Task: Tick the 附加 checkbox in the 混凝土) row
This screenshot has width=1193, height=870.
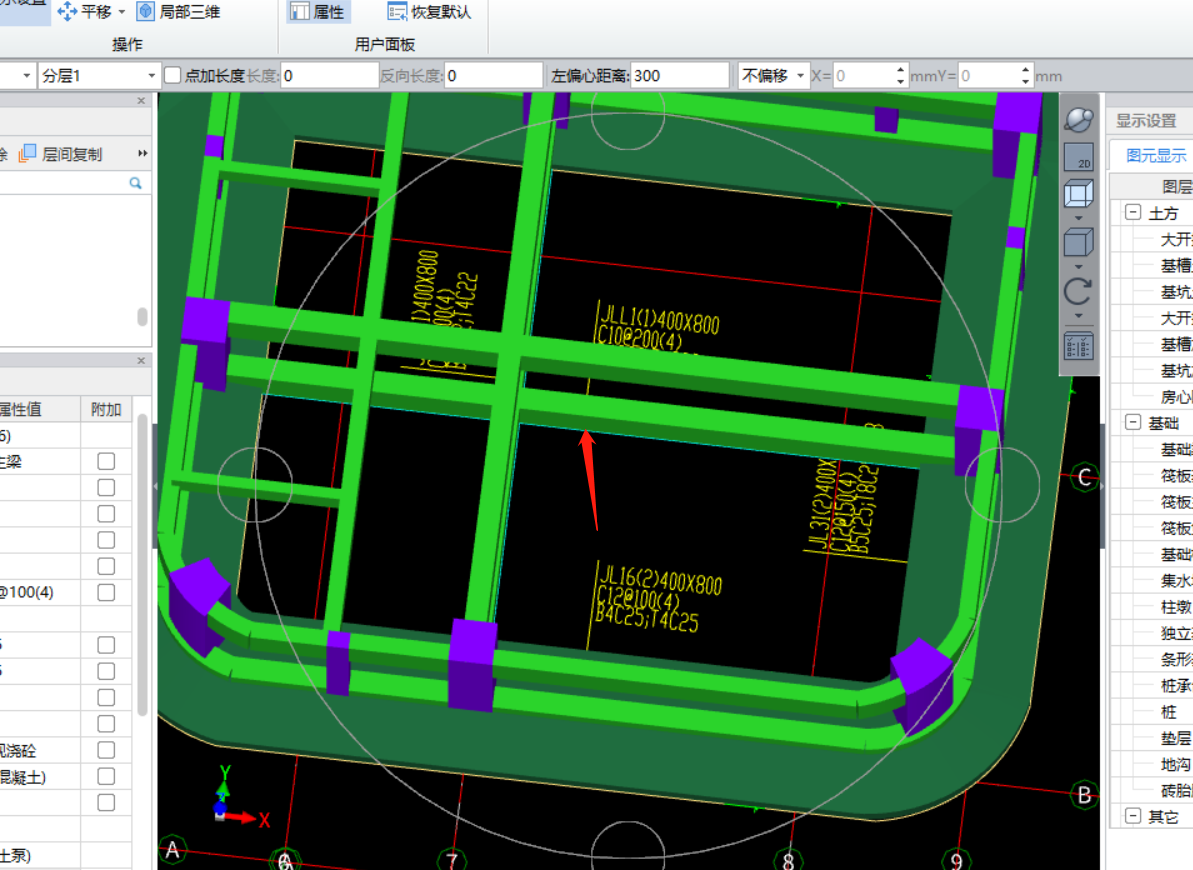Action: point(107,776)
